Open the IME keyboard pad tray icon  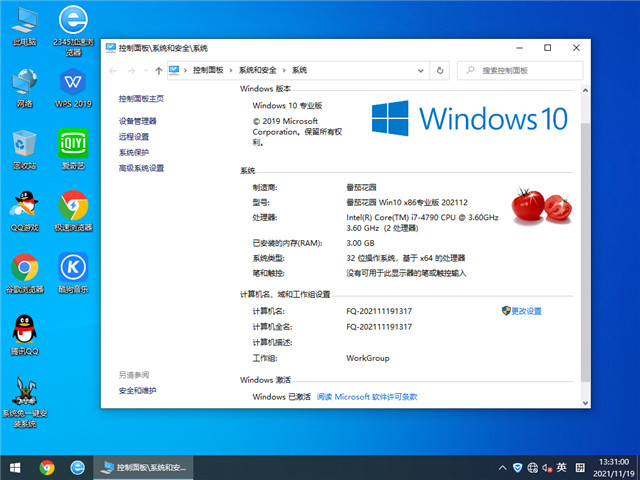[580, 468]
